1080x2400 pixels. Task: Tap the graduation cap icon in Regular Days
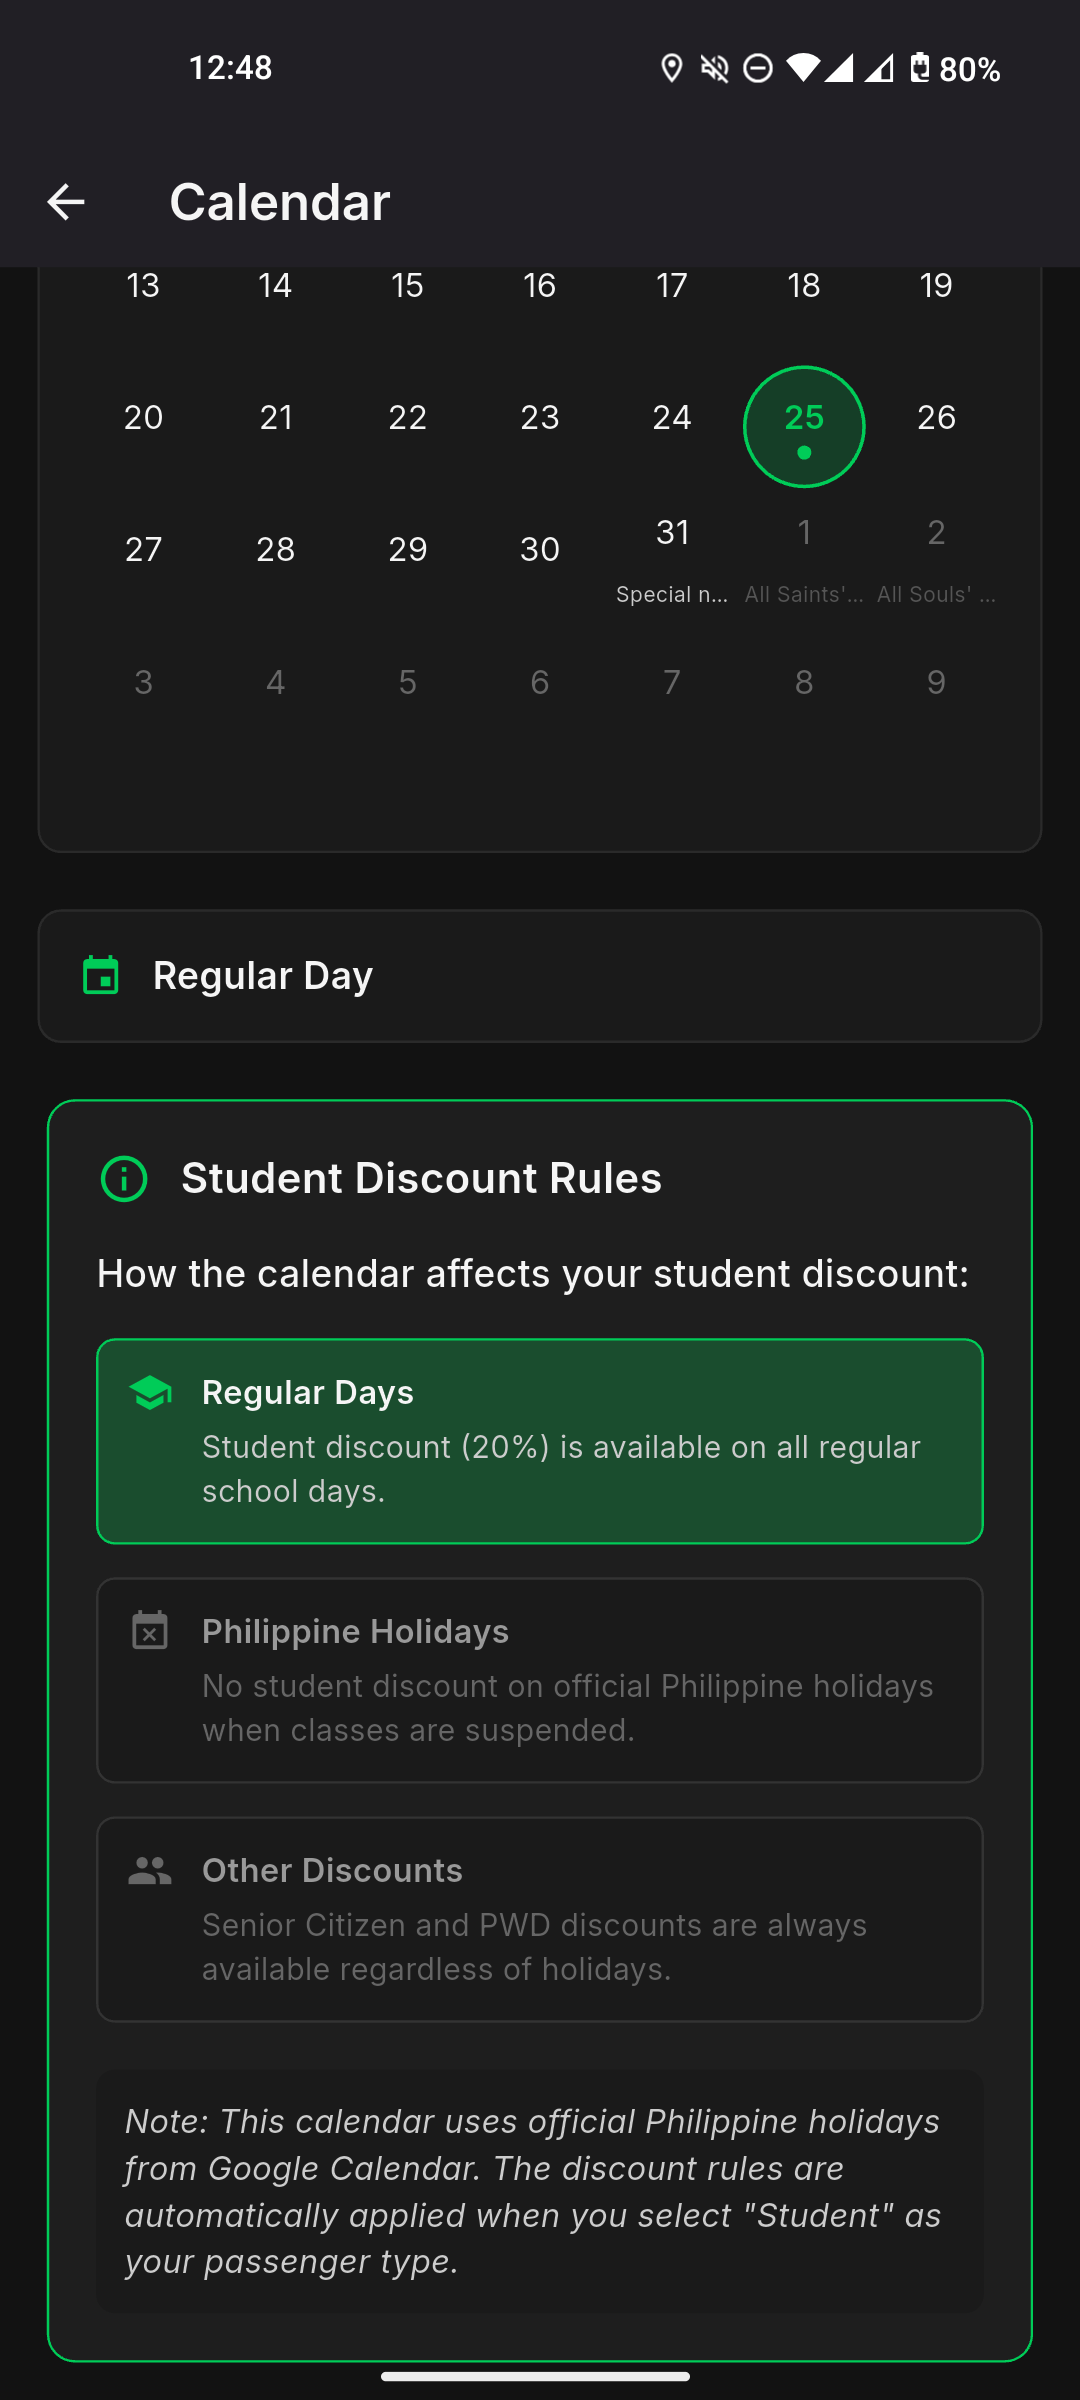[151, 1392]
